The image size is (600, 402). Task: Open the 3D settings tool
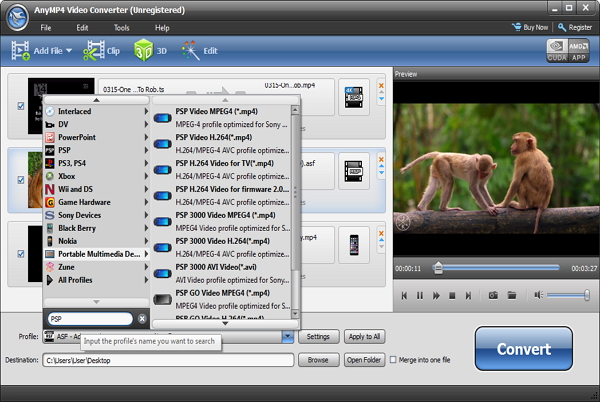[x=145, y=49]
